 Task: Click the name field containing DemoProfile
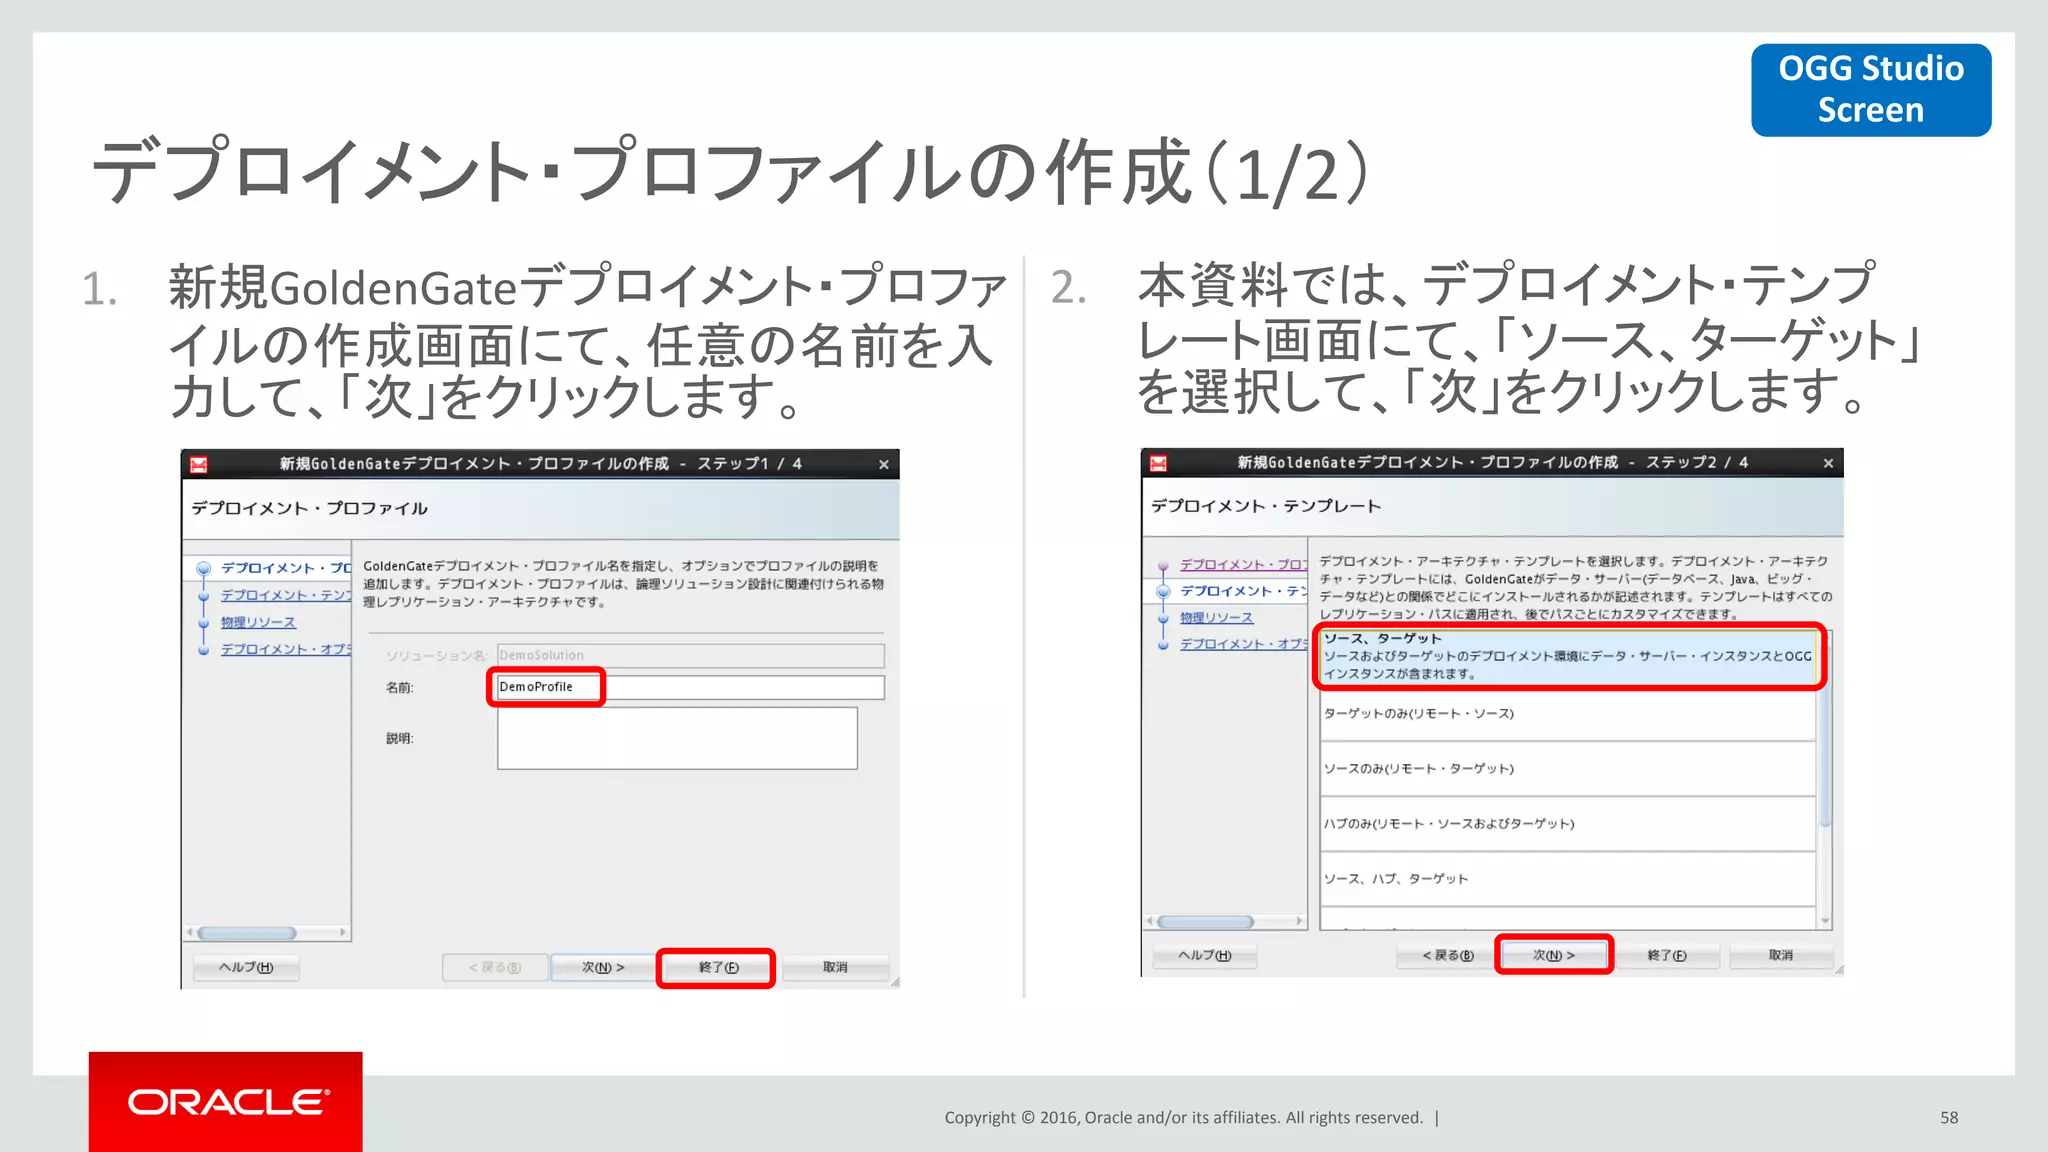pos(690,687)
